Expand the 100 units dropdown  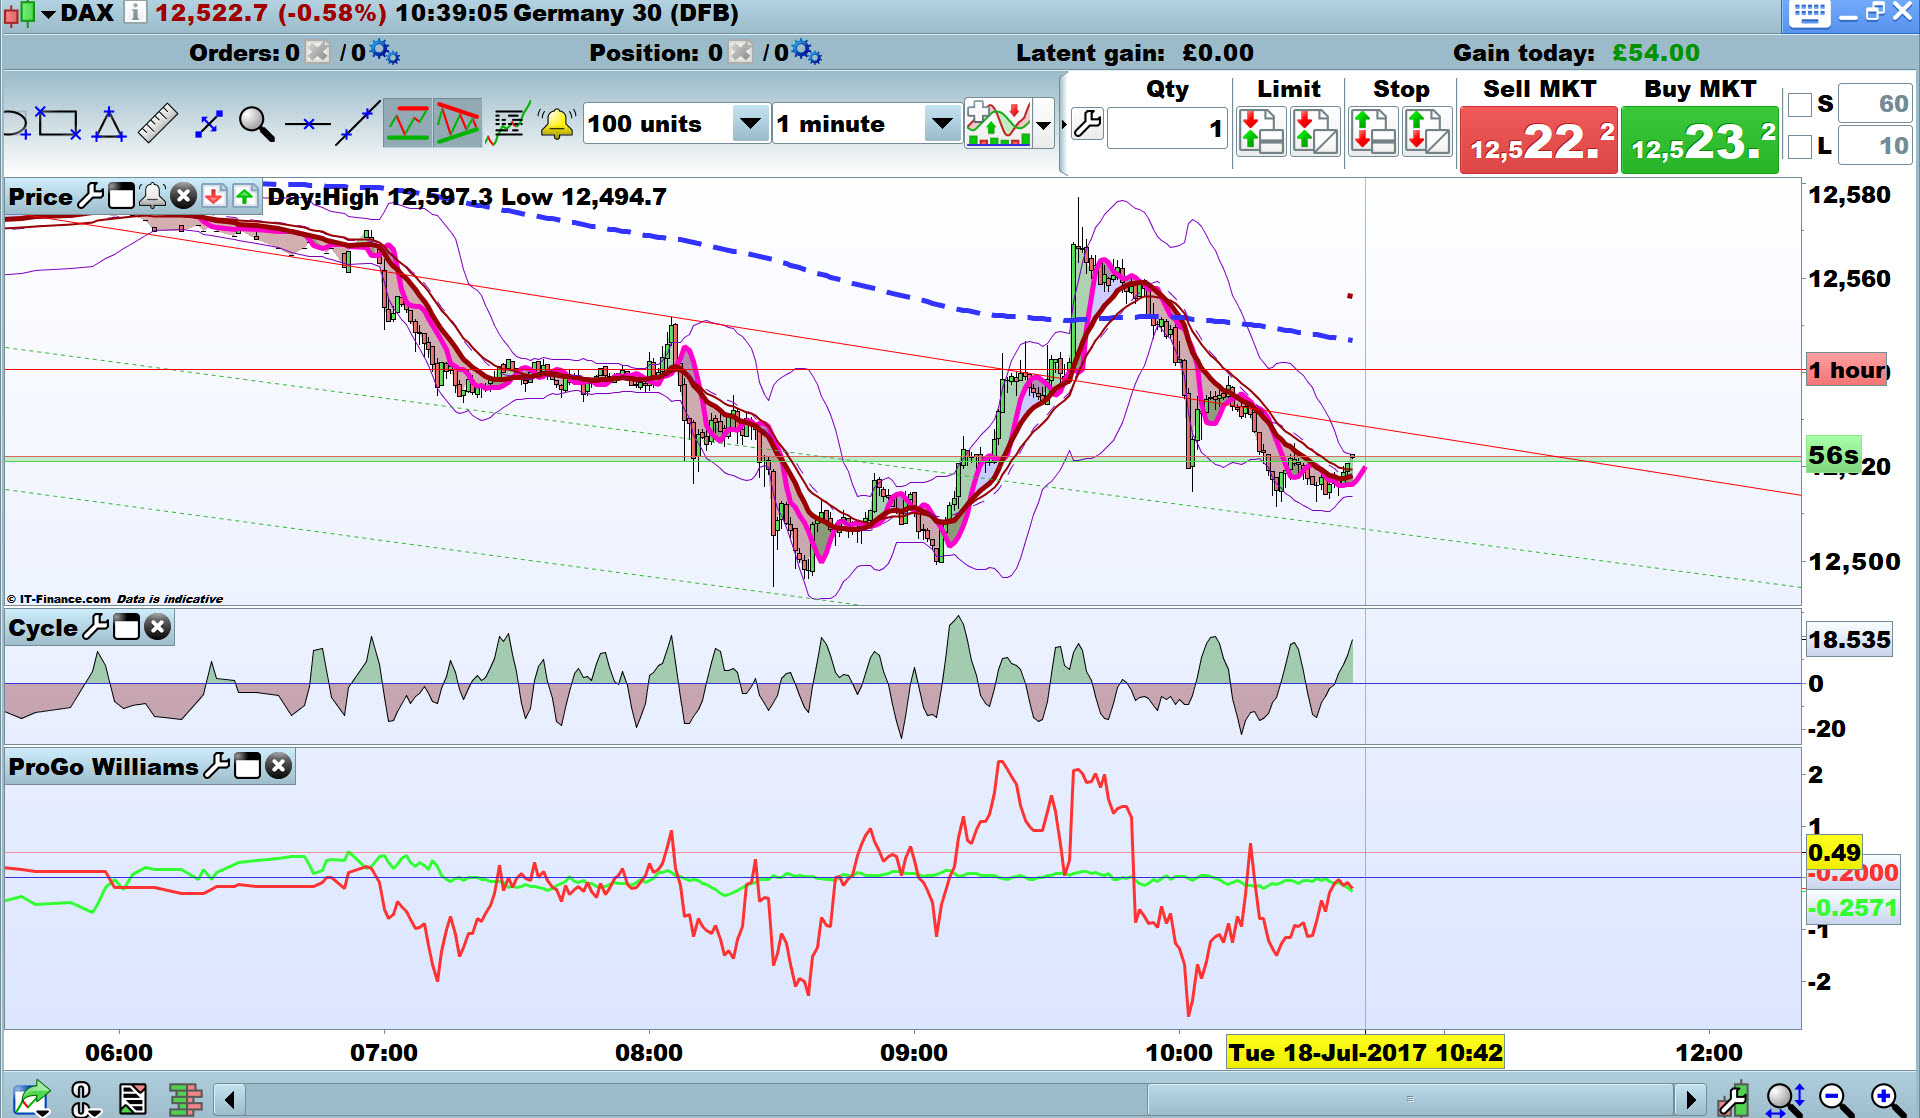coord(749,124)
